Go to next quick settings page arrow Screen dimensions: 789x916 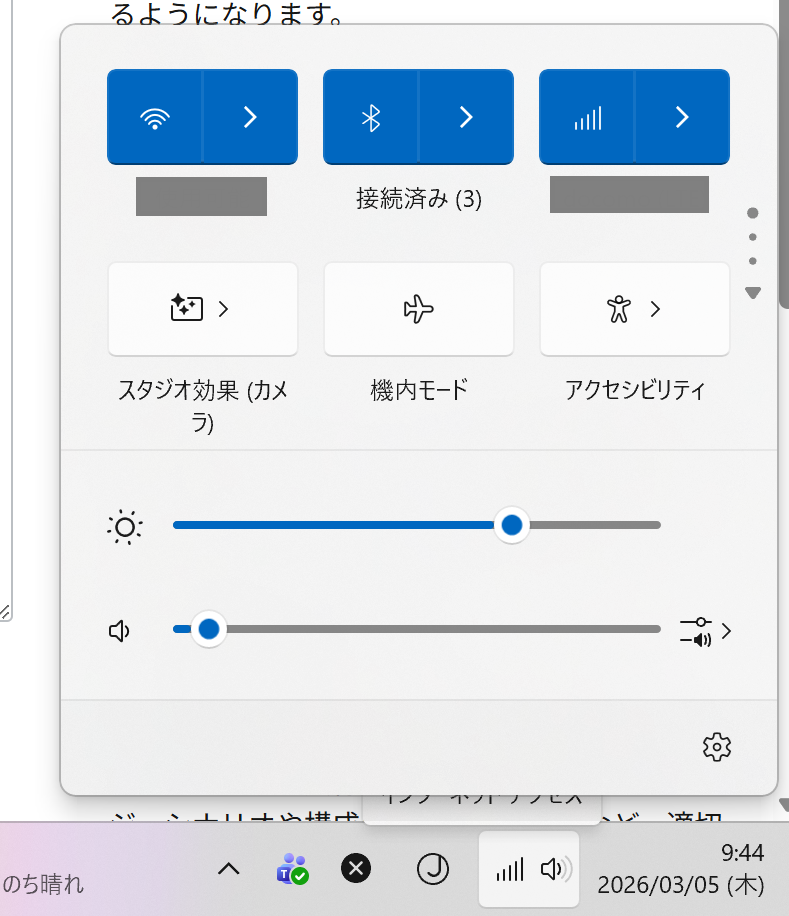coord(753,293)
